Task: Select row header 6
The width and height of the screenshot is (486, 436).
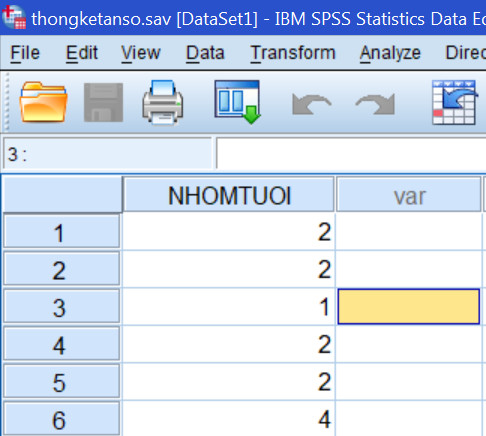Action: 61,418
